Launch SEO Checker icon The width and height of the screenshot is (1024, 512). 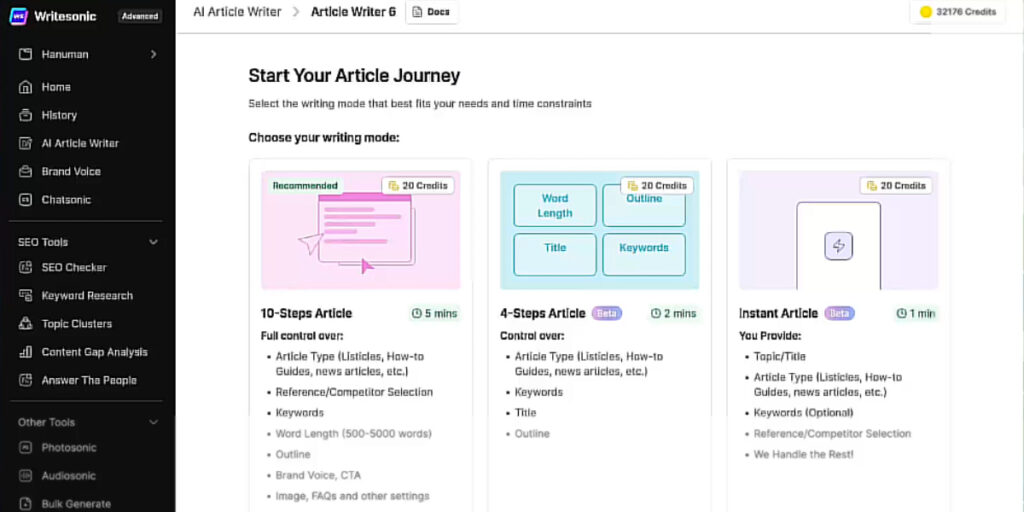tap(25, 267)
